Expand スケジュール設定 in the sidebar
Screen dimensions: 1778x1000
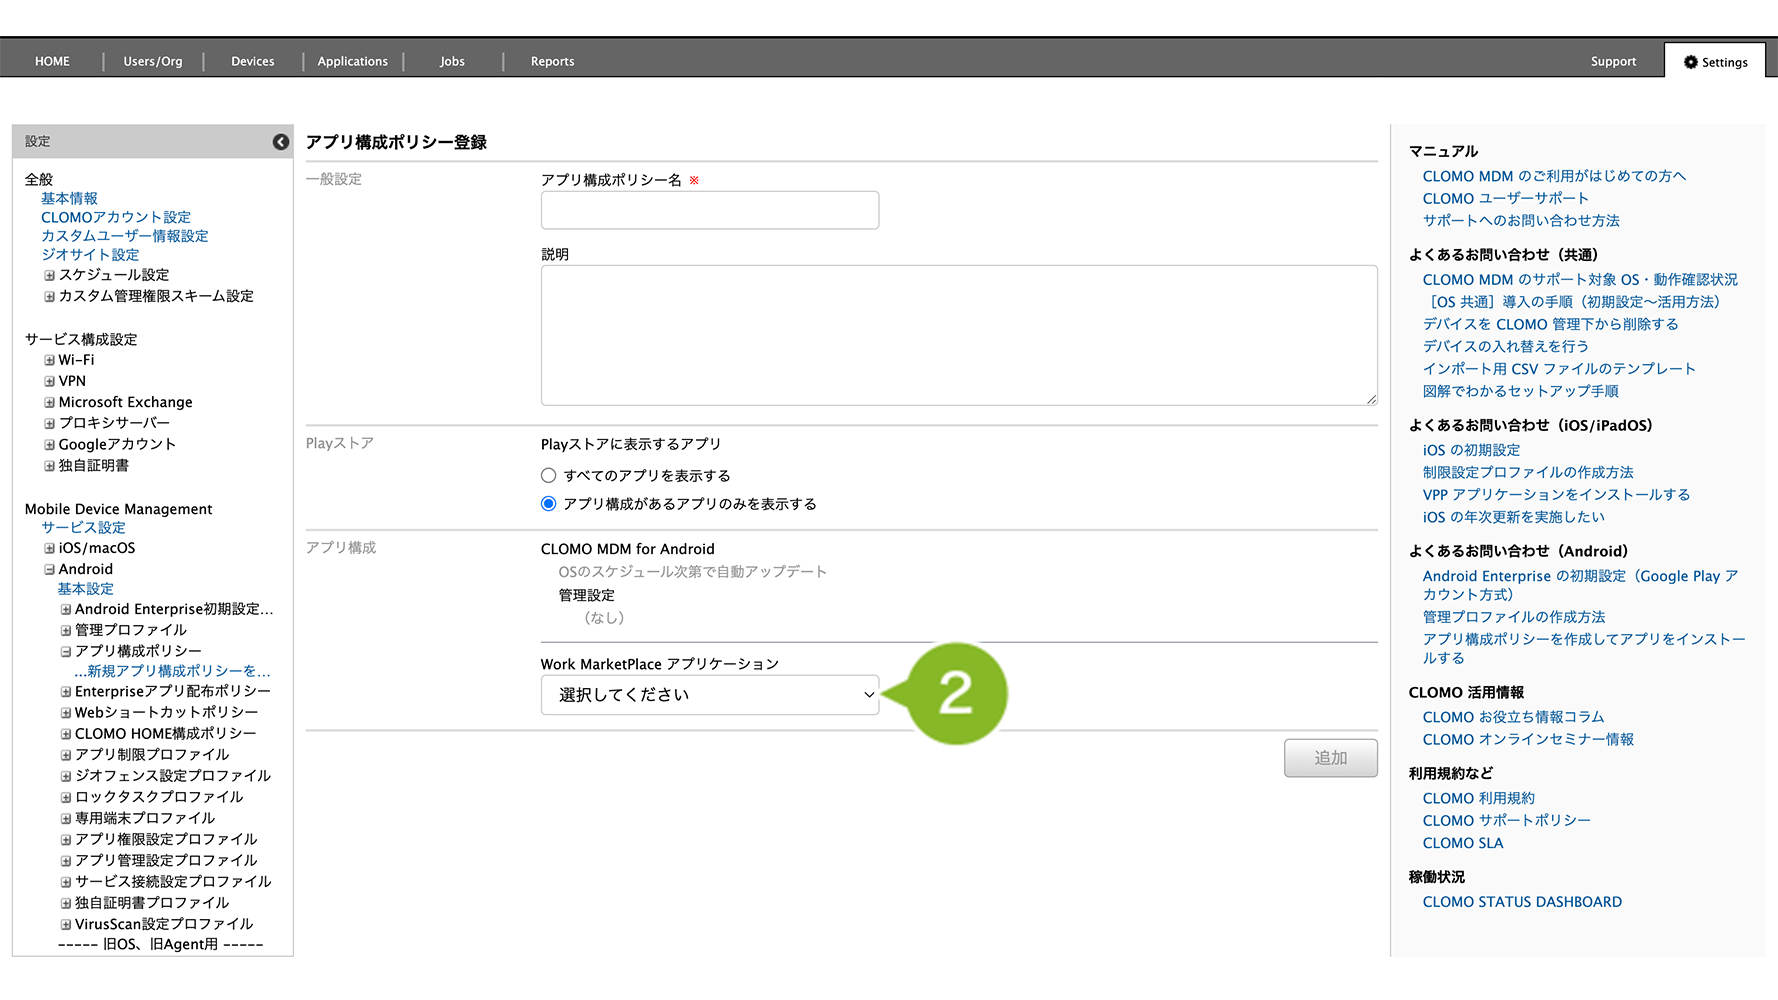click(x=49, y=275)
